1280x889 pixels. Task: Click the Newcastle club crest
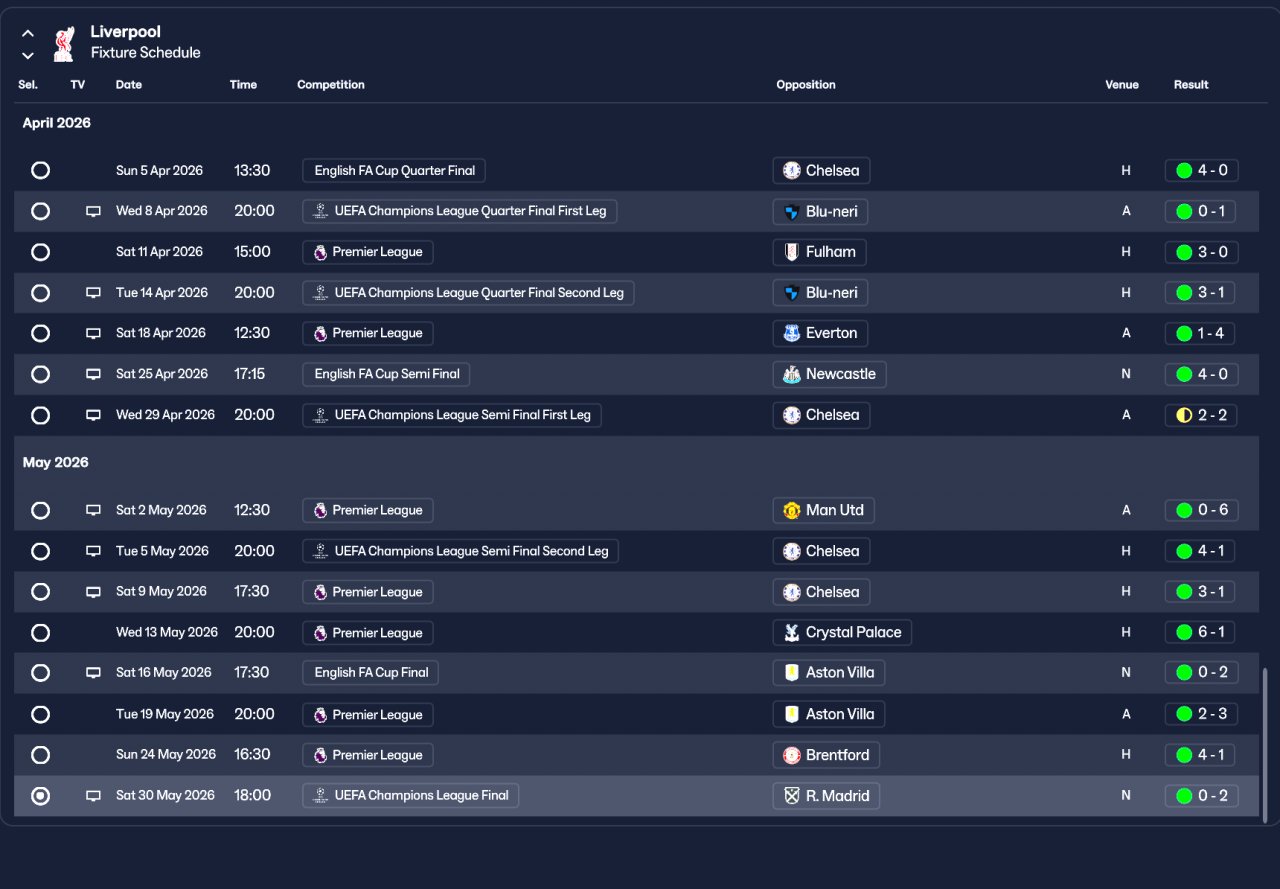pos(792,374)
